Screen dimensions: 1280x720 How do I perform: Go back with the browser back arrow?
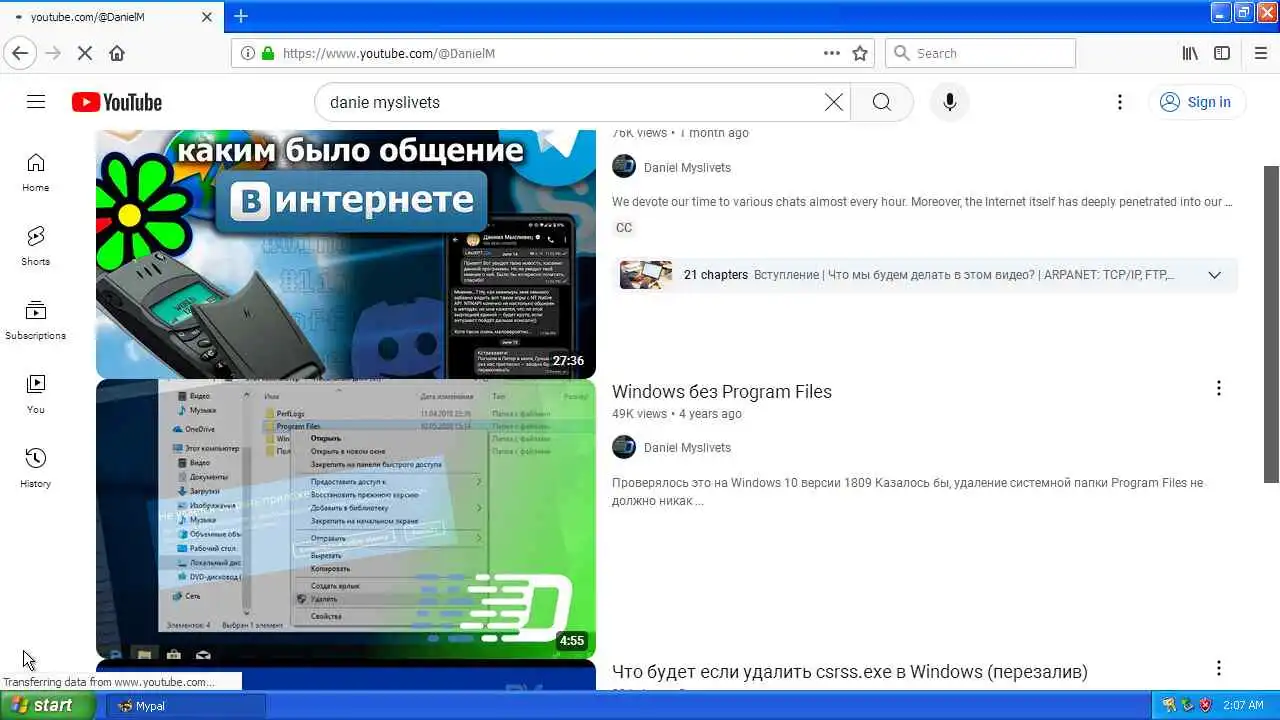[x=20, y=53]
